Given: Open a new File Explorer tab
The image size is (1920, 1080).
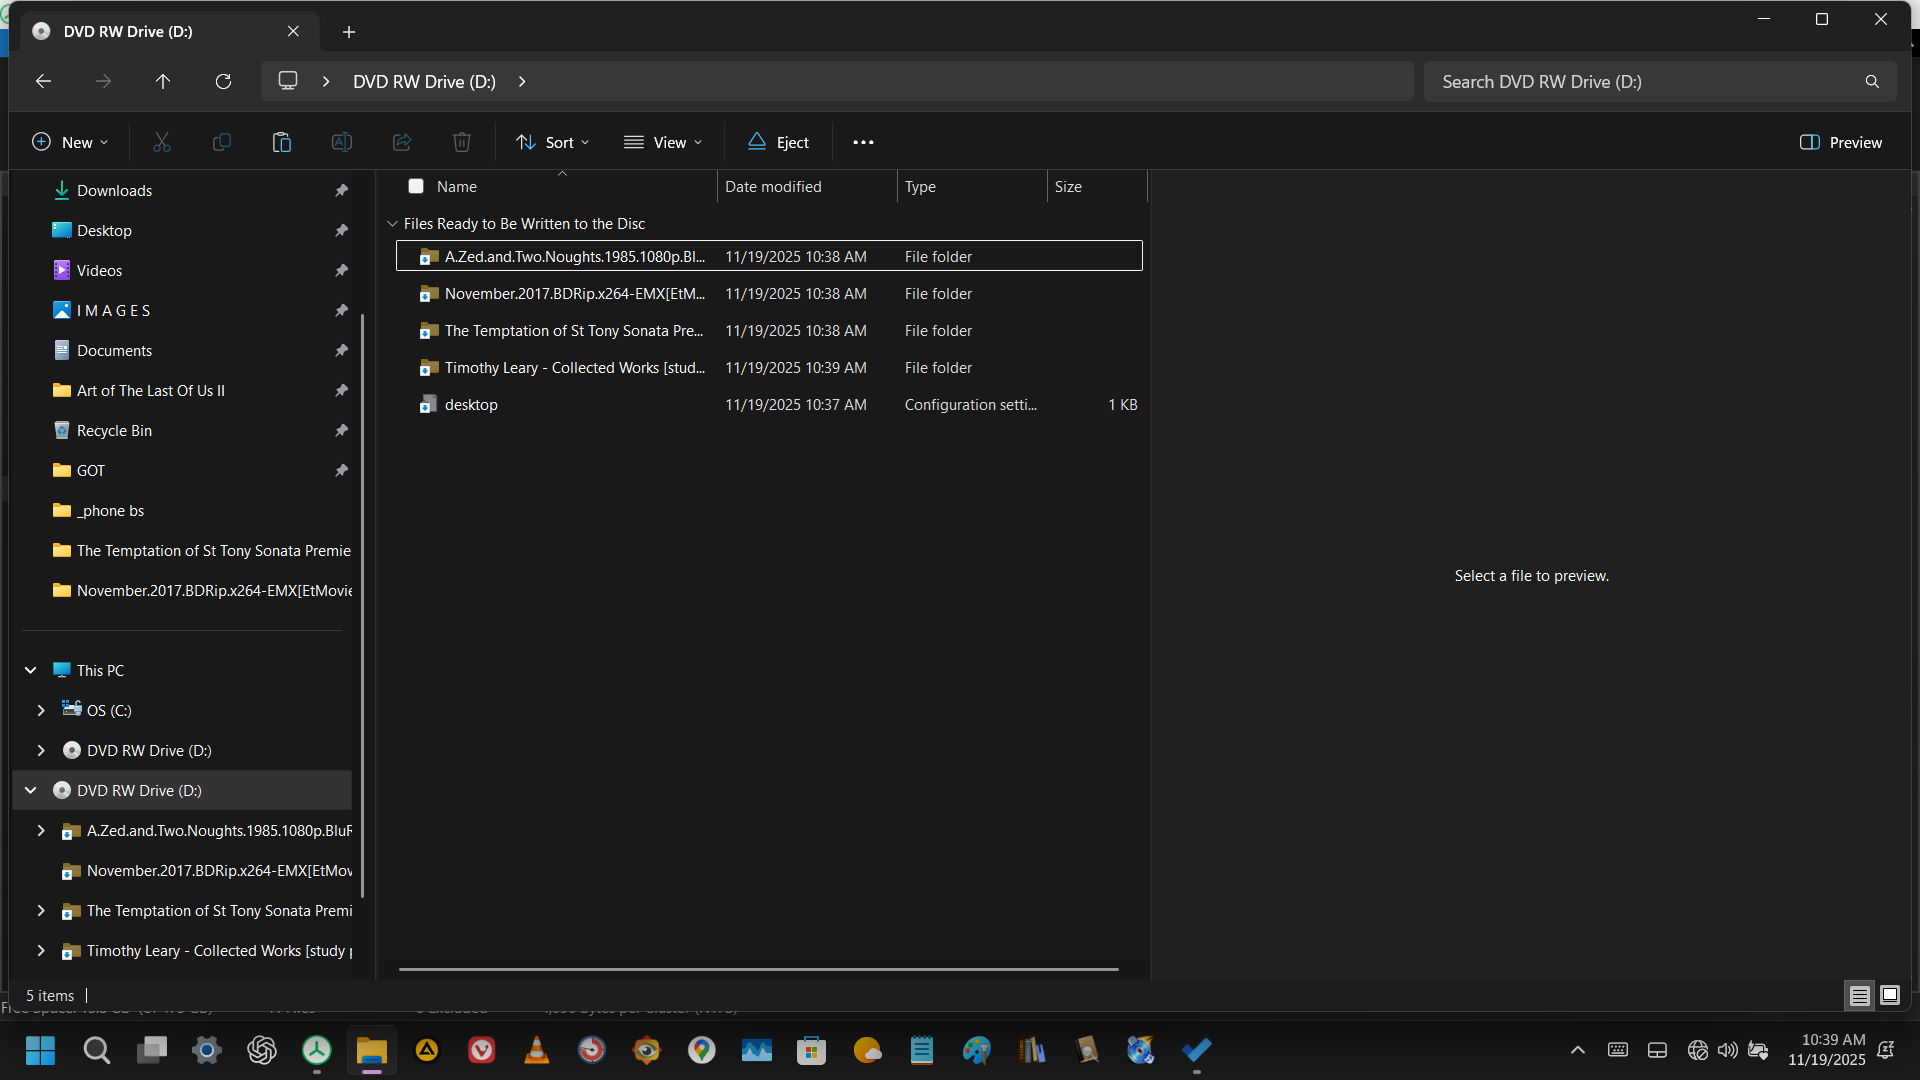Looking at the screenshot, I should 348,31.
